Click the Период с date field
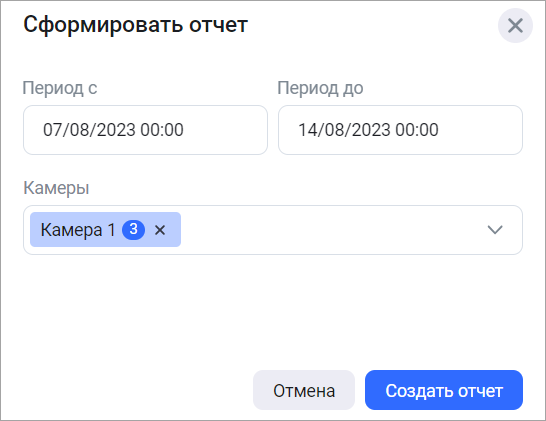The height and width of the screenshot is (421, 546). coord(145,130)
